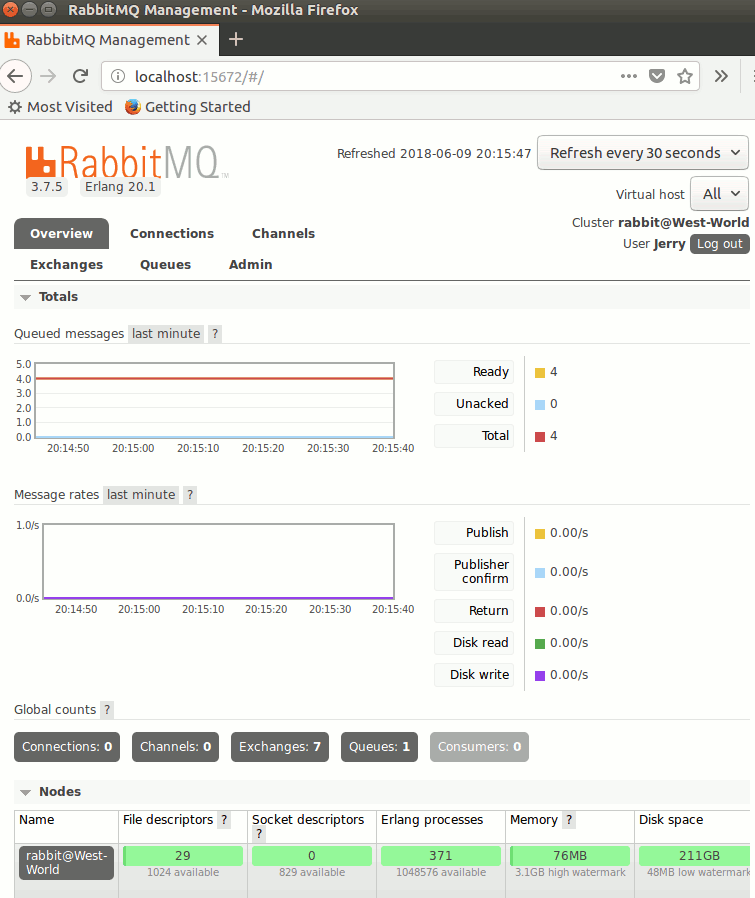This screenshot has height=898, width=755.
Task: Show help for Socket descriptors column
Action: pos(259,834)
